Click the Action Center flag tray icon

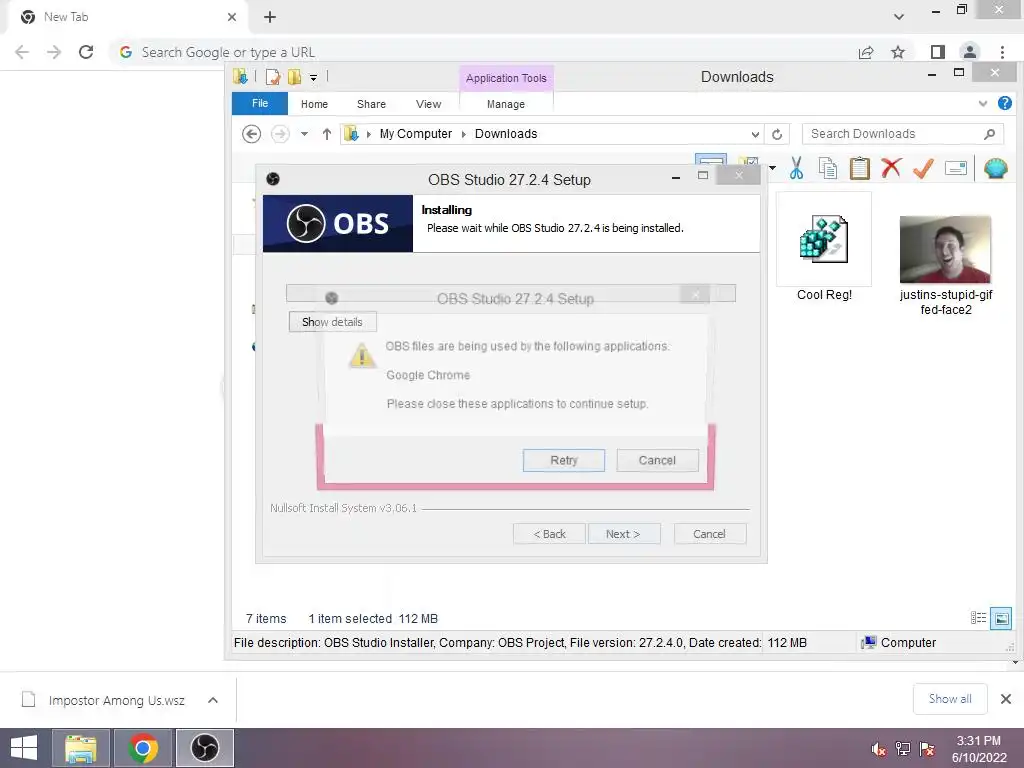point(927,748)
